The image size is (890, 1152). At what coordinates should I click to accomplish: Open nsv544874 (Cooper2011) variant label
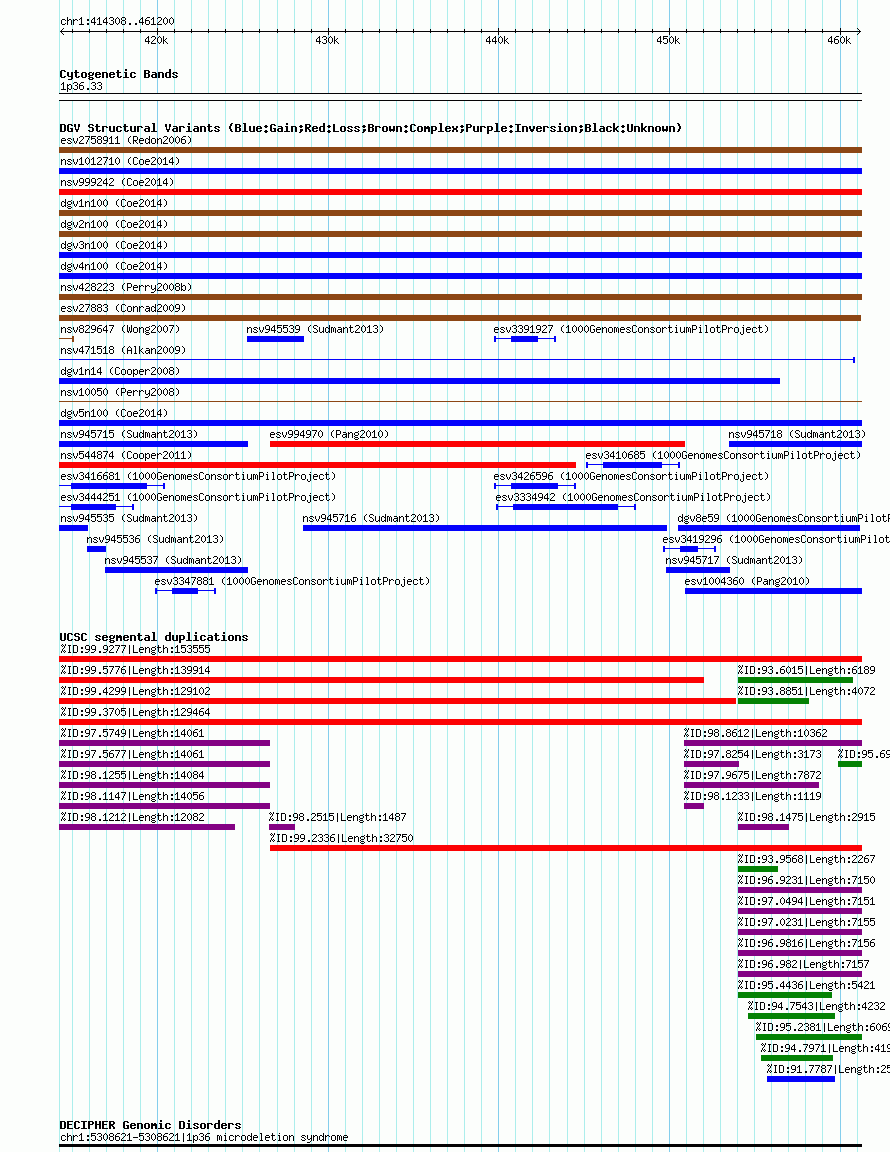tap(126, 456)
